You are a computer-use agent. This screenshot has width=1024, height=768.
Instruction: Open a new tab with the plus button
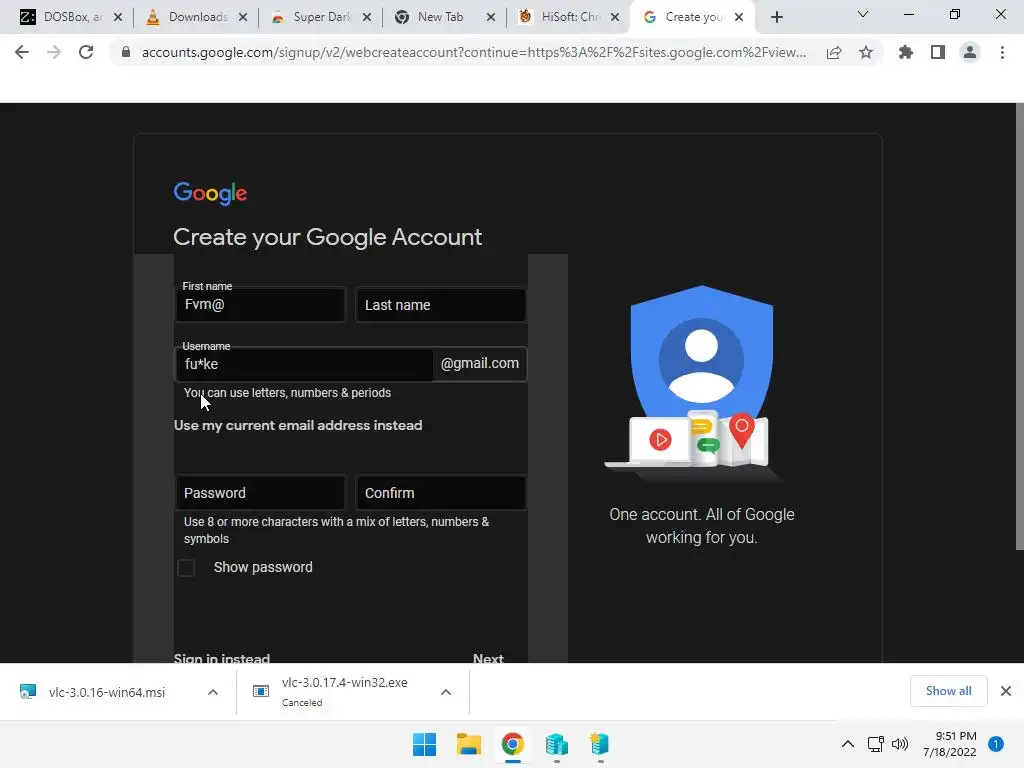(776, 17)
